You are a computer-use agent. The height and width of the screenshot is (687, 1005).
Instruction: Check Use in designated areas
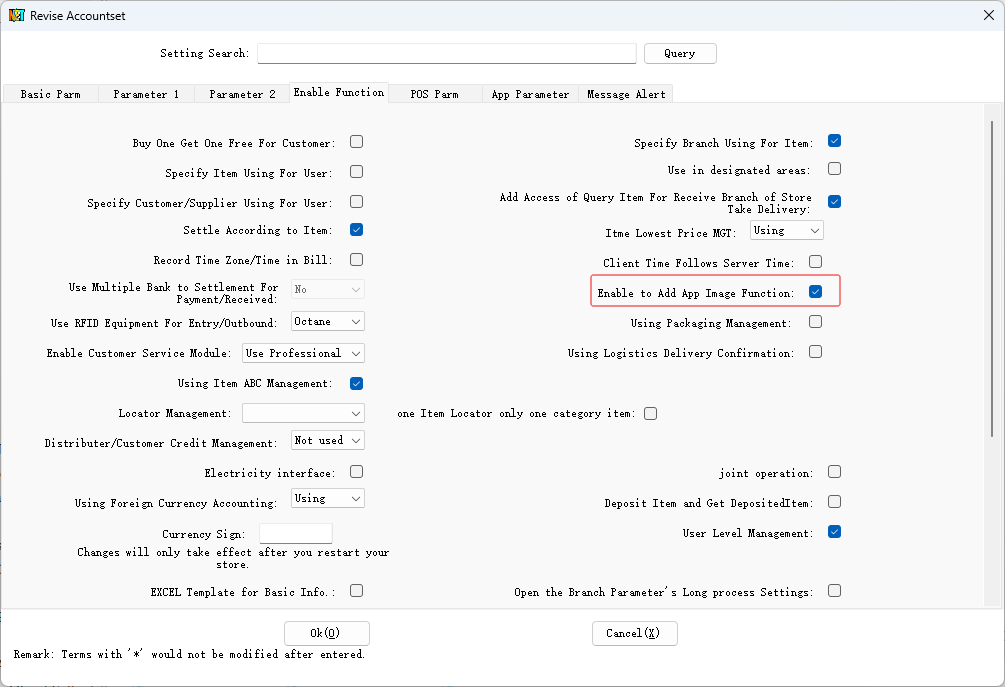coord(834,170)
